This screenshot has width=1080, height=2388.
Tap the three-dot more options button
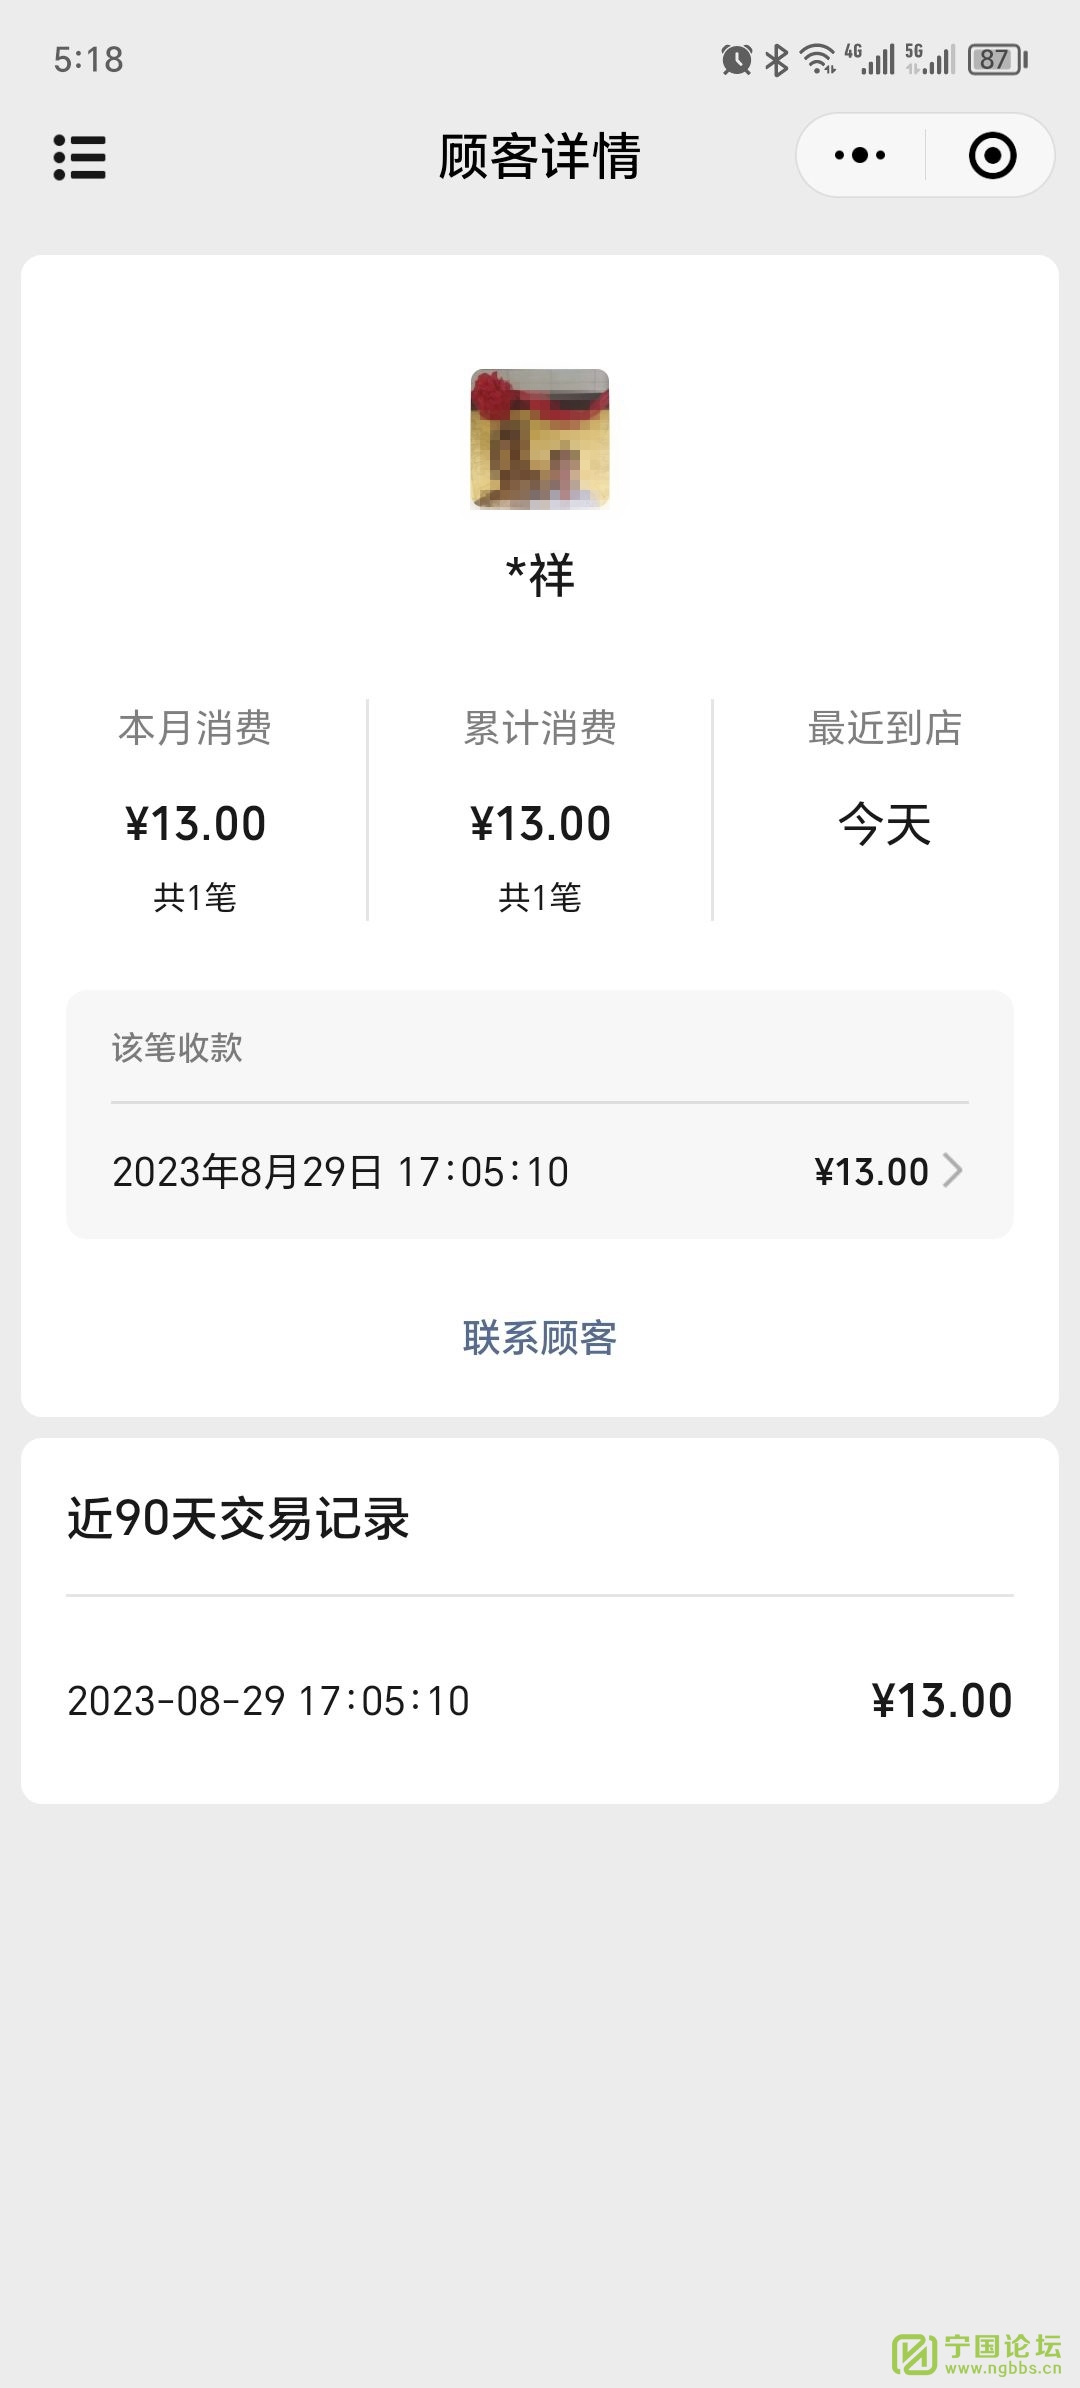860,155
